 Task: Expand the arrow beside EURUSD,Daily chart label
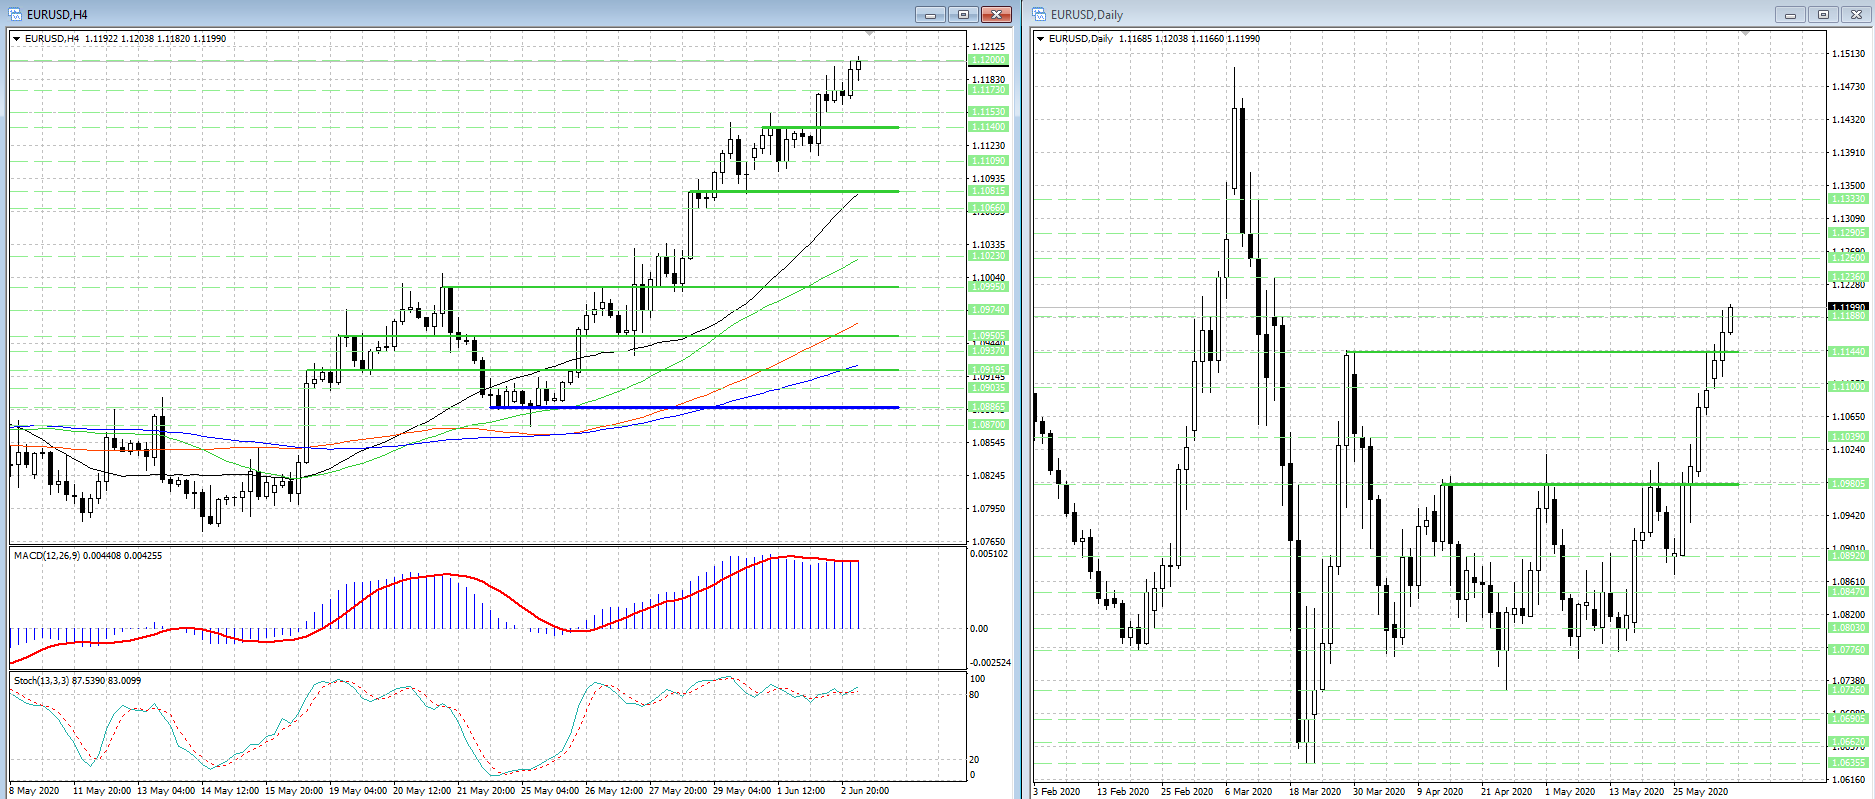[x=1040, y=39]
